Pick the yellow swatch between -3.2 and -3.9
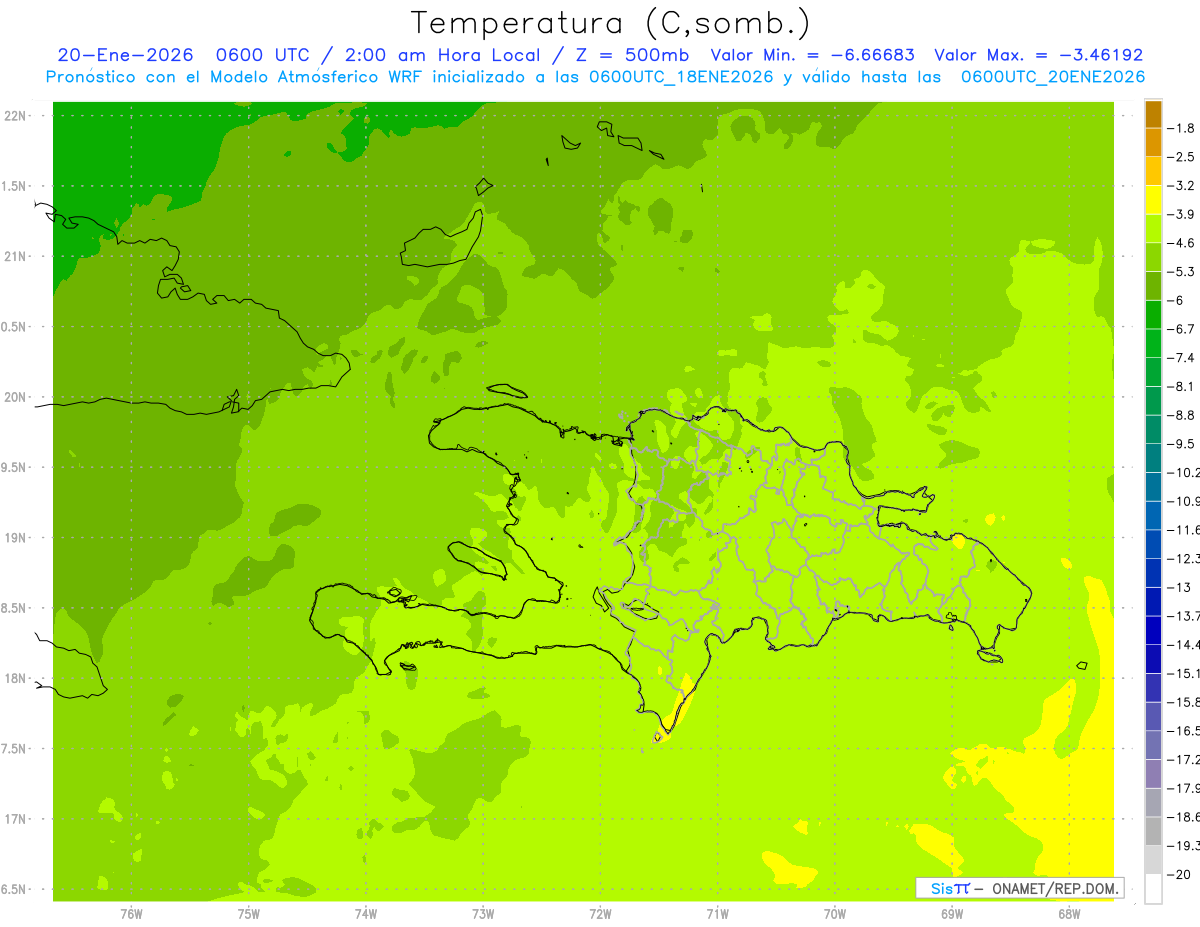Image resolution: width=1200 pixels, height=927 pixels. point(1153,200)
